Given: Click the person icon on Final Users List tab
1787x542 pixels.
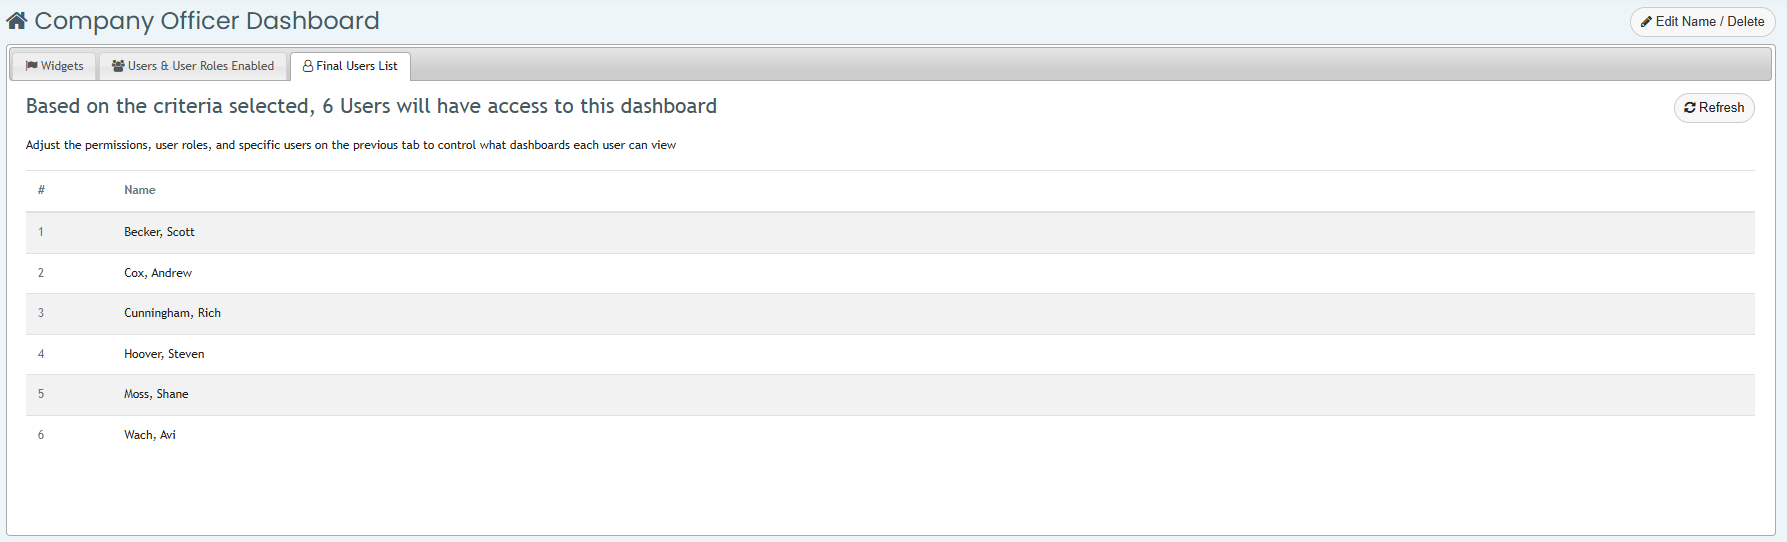Looking at the screenshot, I should [x=308, y=66].
